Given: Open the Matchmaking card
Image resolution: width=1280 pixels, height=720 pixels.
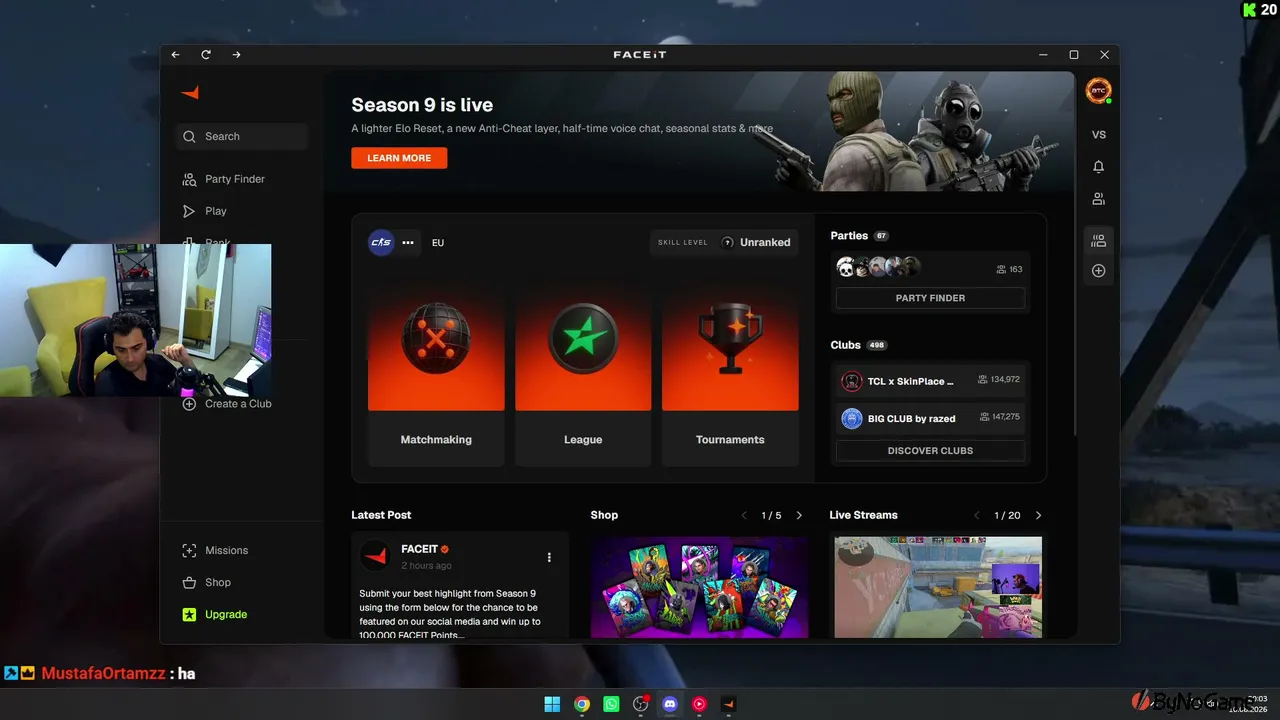Looking at the screenshot, I should coord(436,374).
